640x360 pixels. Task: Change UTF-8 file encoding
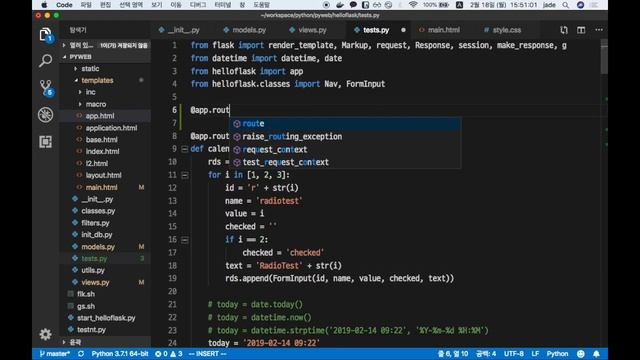coord(514,354)
